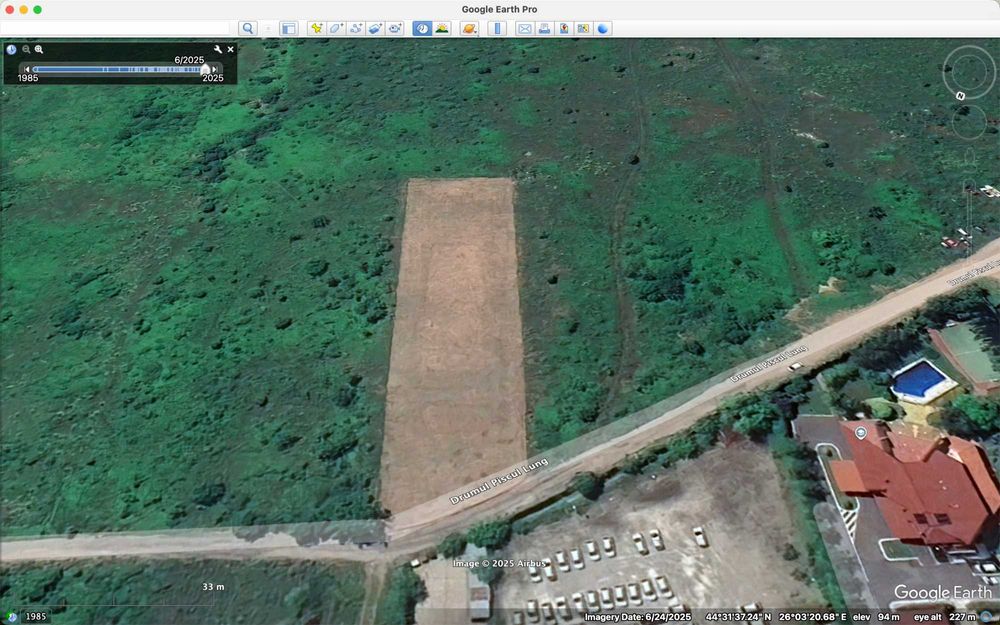Click the 2025 end label on time slider
1000x625 pixels.
213,78
